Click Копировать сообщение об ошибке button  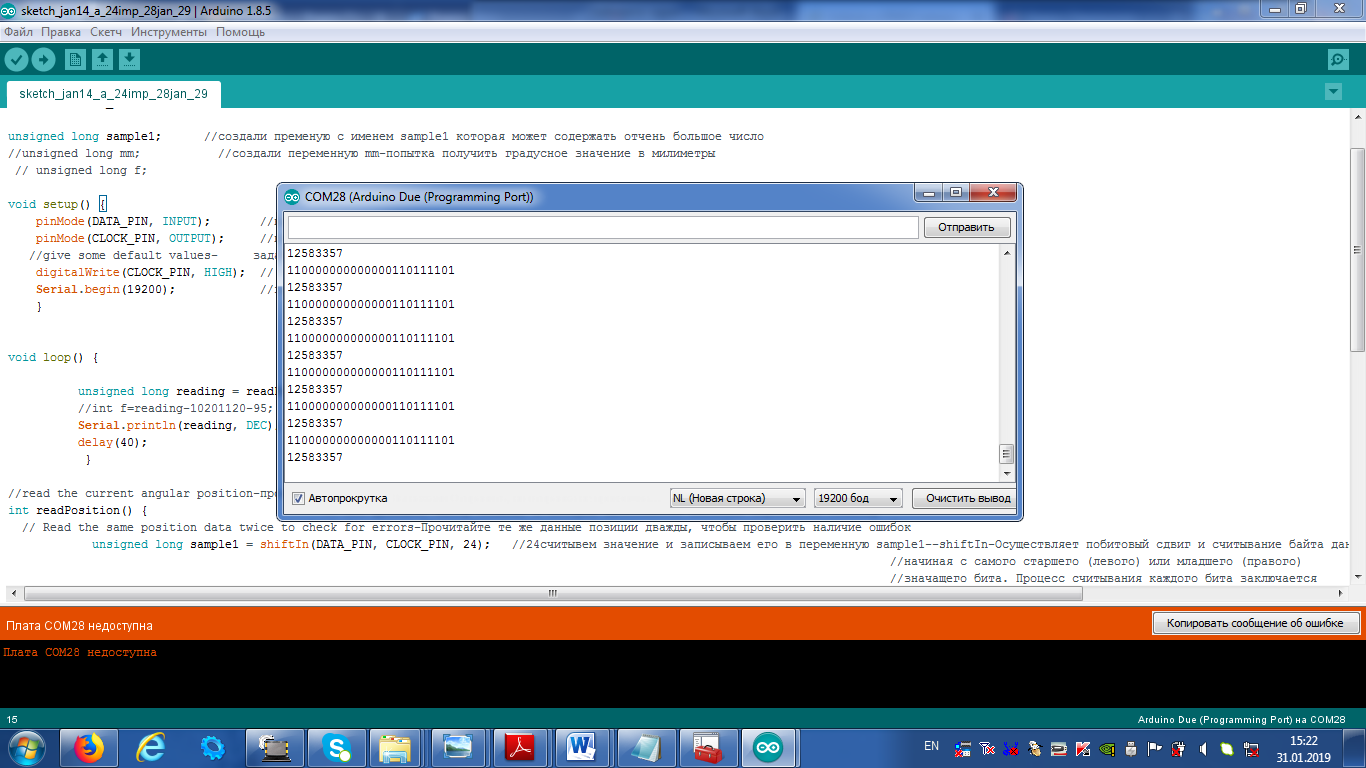pos(1257,623)
